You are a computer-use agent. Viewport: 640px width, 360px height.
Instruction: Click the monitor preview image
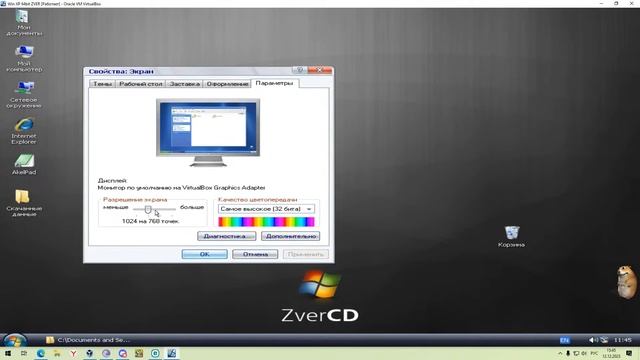(208, 132)
